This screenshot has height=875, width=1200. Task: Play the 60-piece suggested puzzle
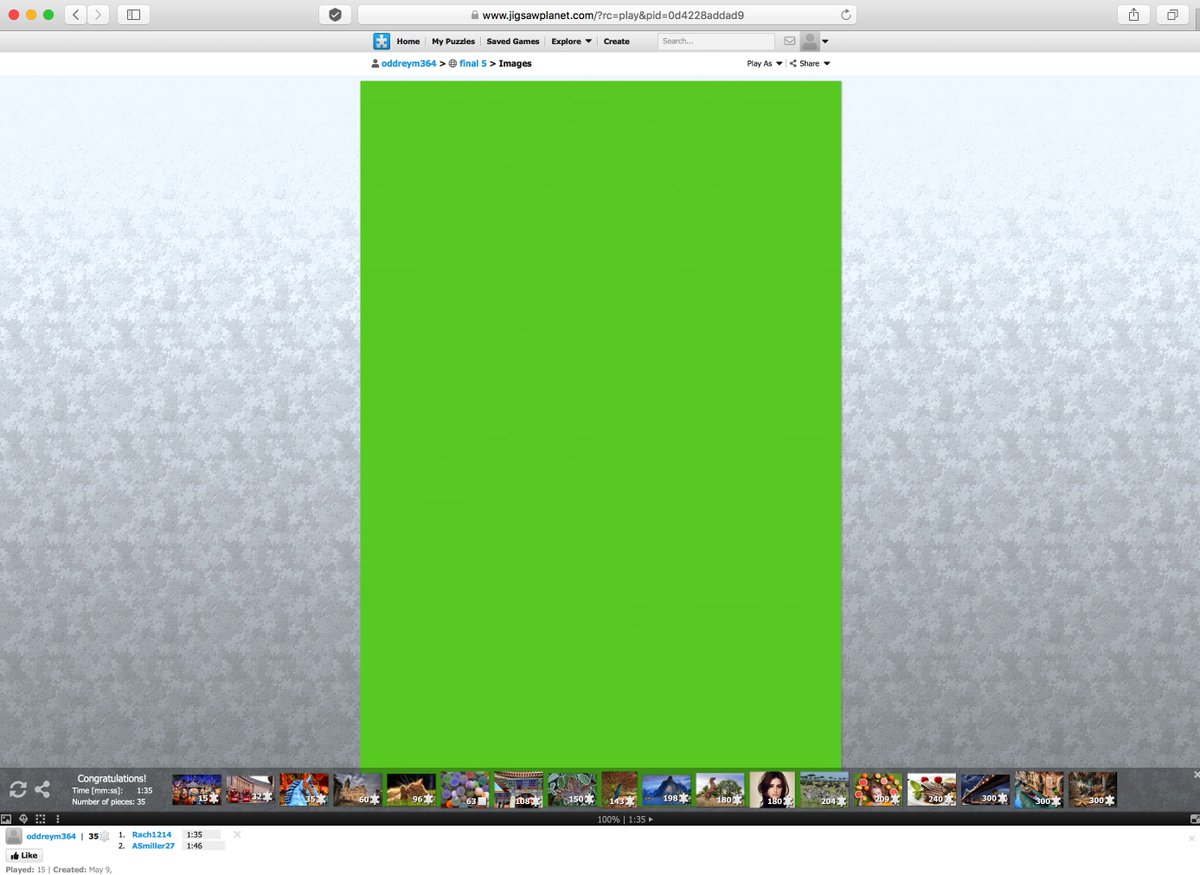click(358, 789)
